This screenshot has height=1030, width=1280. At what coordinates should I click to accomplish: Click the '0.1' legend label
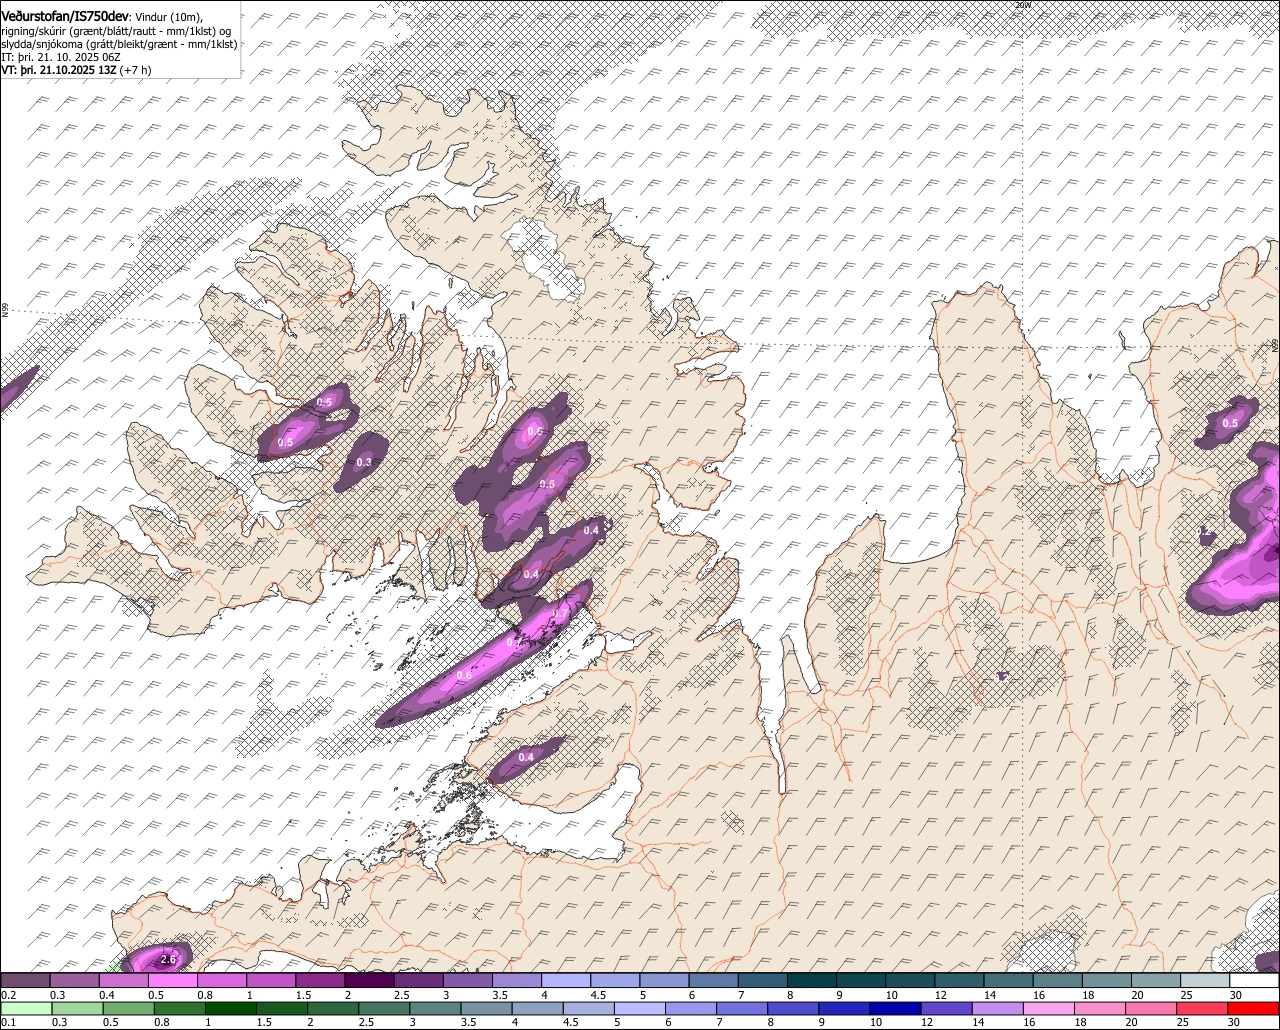click(9, 1023)
